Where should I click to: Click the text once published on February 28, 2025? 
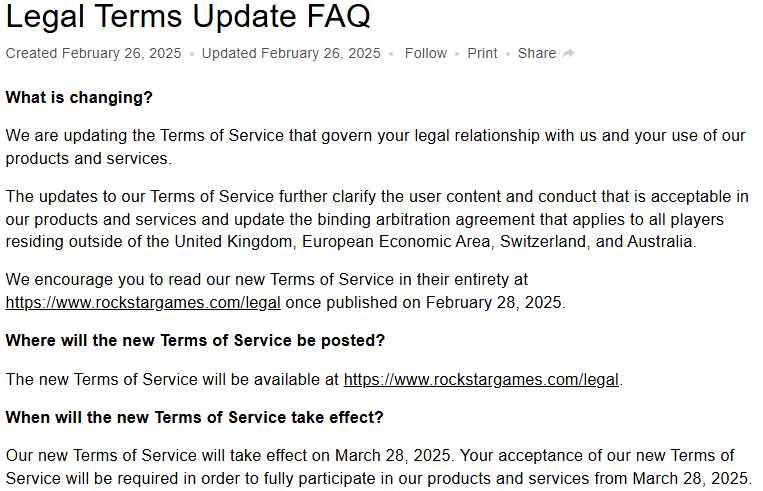[425, 303]
